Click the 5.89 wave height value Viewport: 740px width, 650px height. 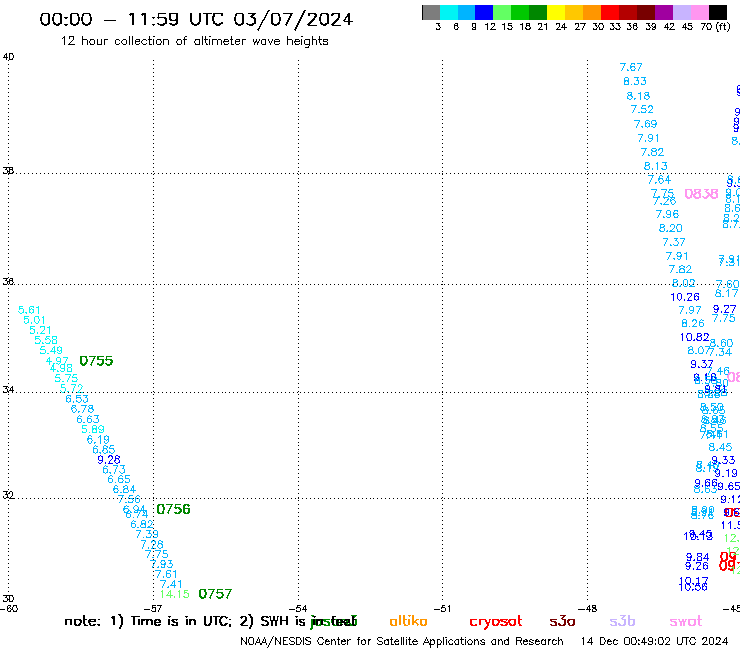93,429
